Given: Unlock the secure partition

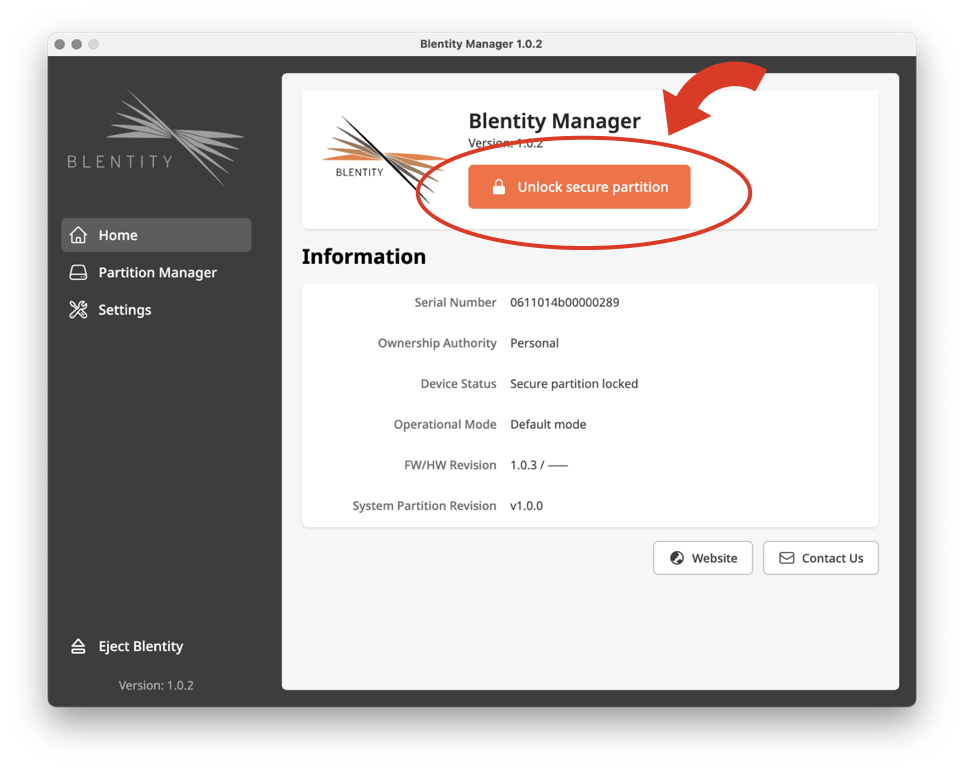Looking at the screenshot, I should [x=579, y=187].
